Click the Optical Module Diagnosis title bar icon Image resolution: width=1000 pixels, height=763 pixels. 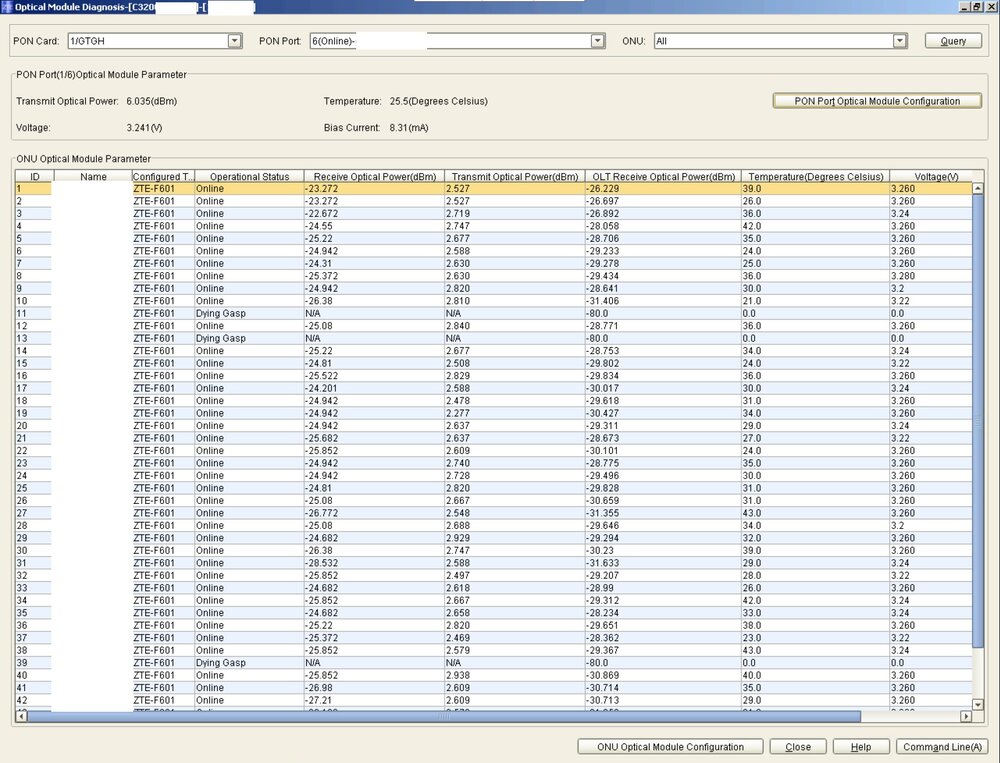7,7
